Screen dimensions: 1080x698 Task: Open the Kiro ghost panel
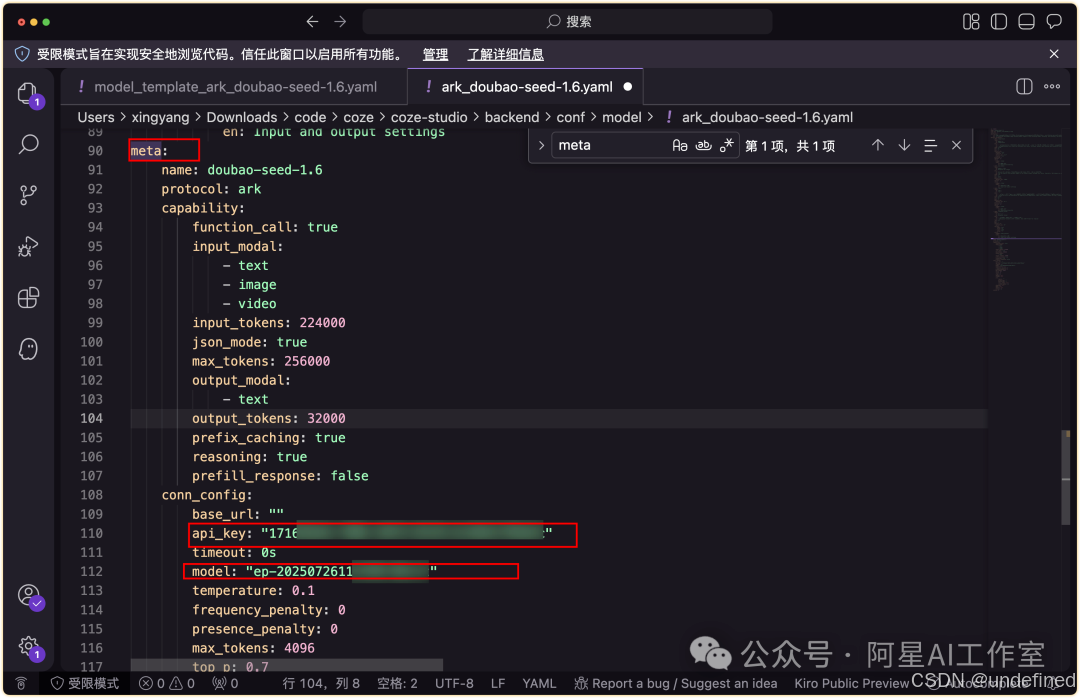28,349
